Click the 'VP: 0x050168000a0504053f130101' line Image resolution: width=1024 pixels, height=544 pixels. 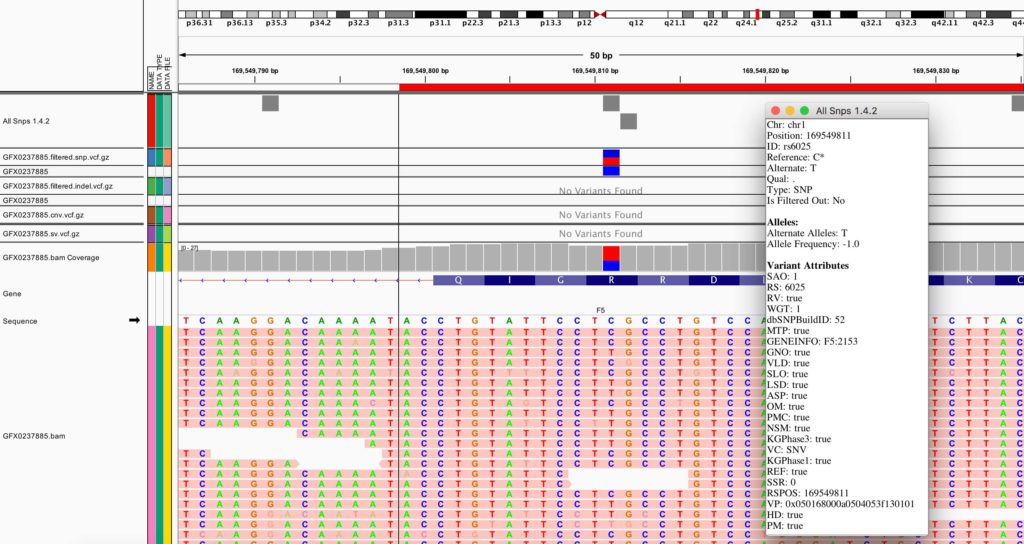pos(840,504)
